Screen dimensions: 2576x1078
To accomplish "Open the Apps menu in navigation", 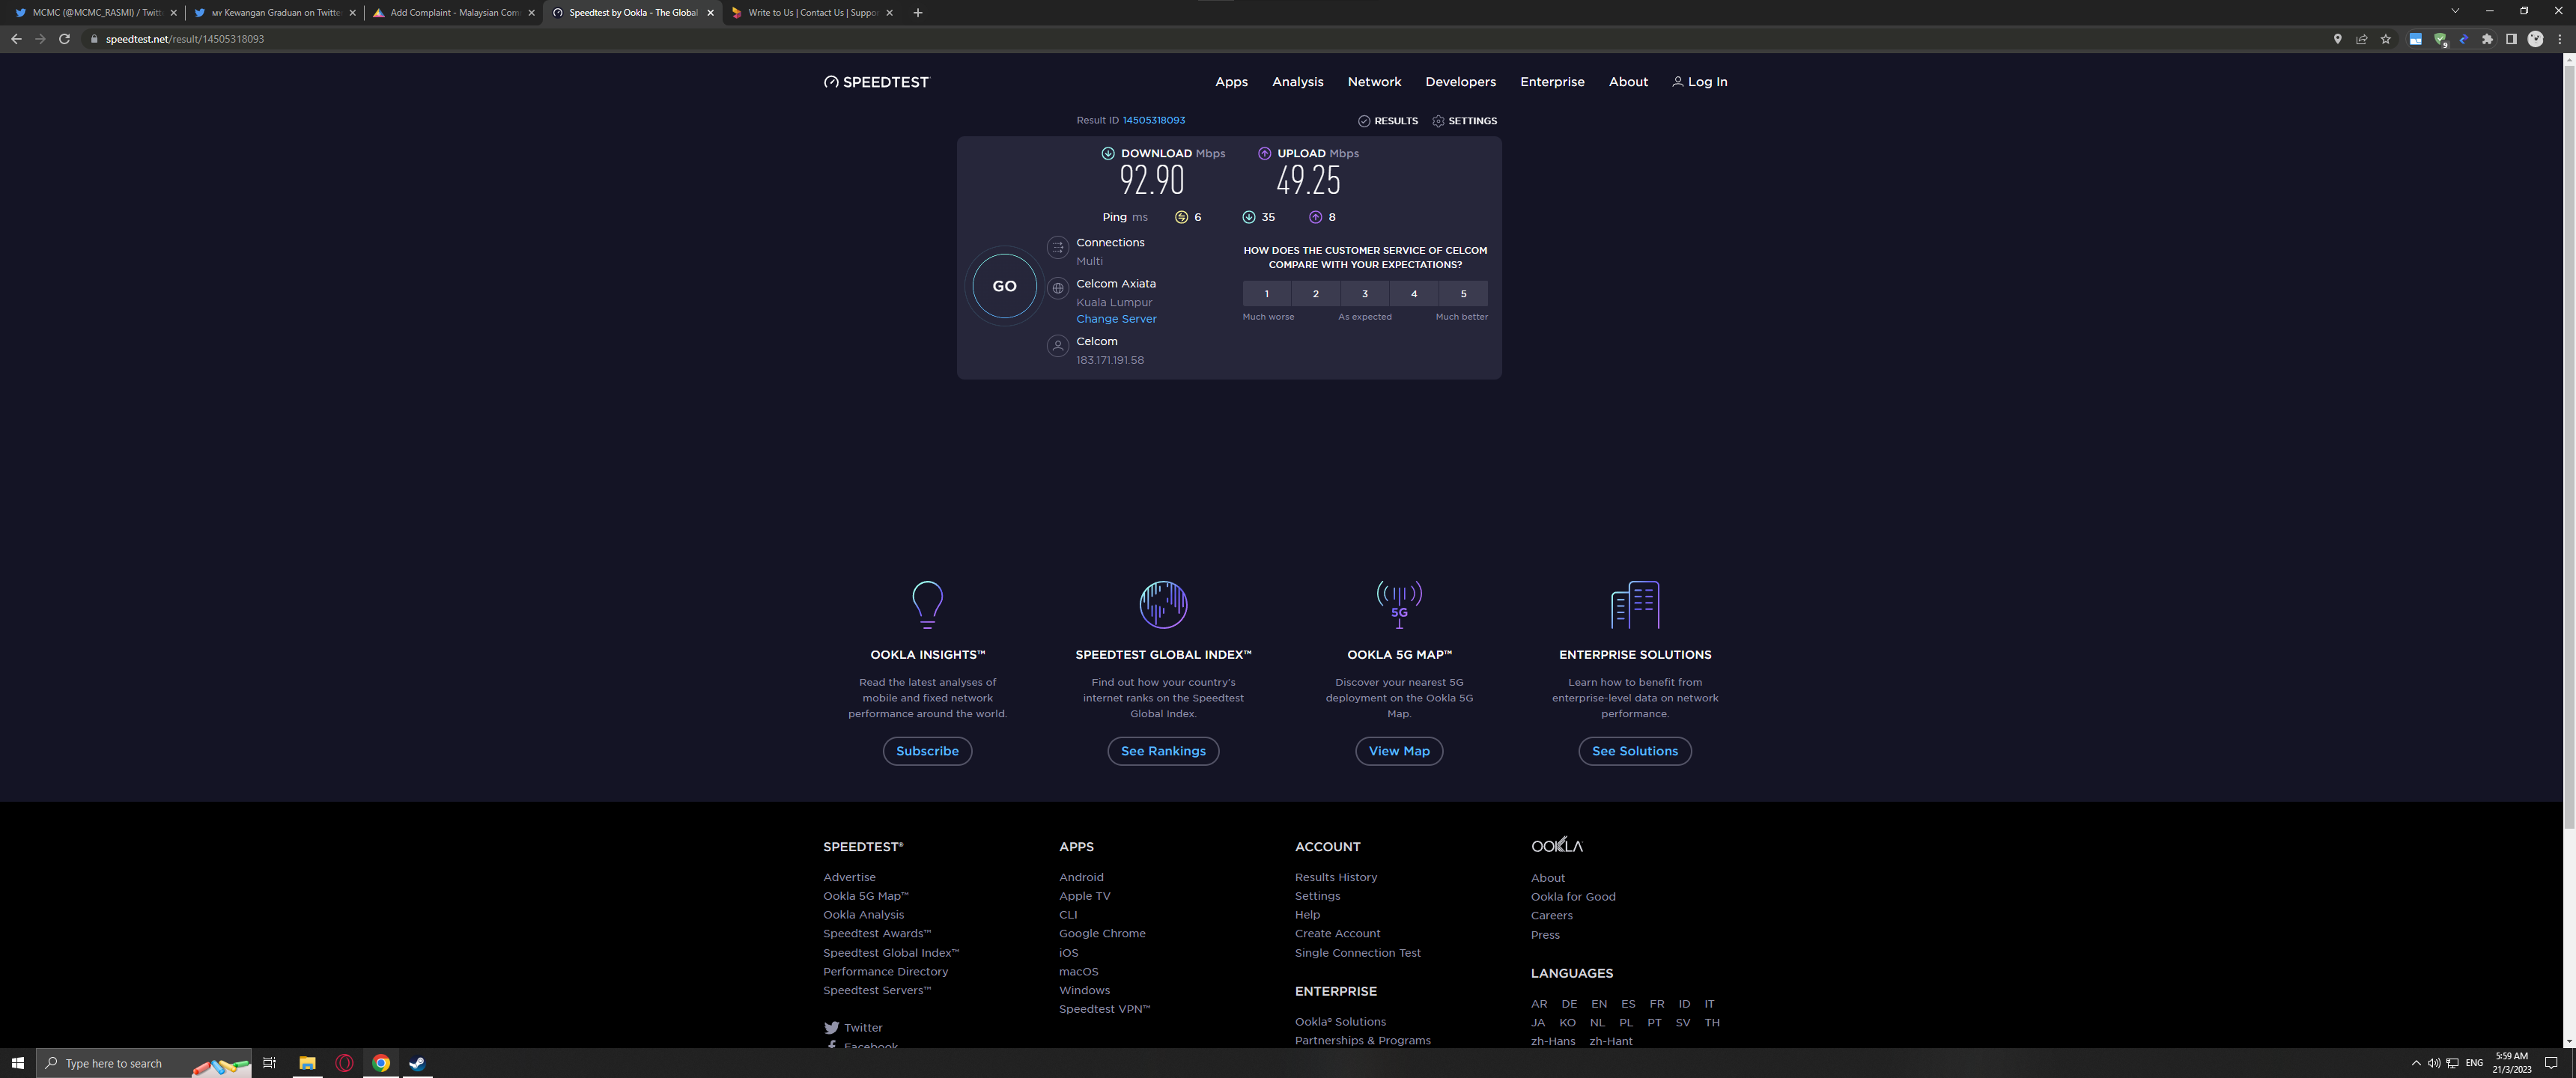I will point(1231,82).
